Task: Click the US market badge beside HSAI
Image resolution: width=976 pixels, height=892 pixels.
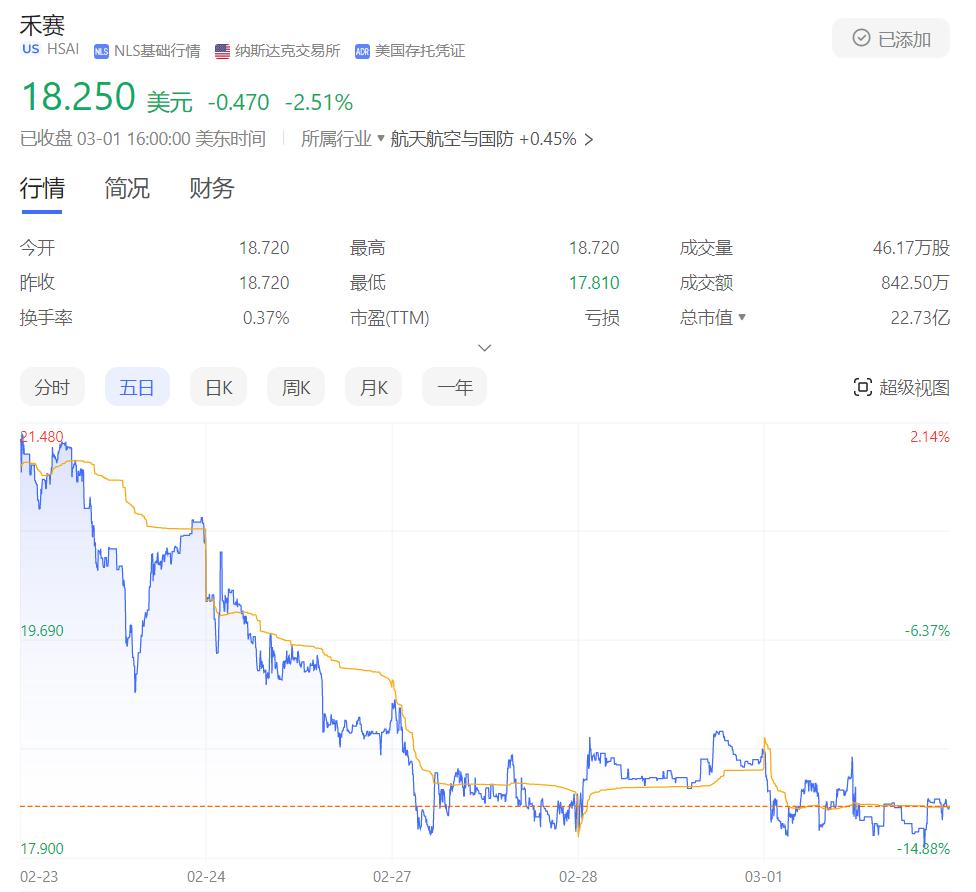Action: pyautogui.click(x=29, y=50)
